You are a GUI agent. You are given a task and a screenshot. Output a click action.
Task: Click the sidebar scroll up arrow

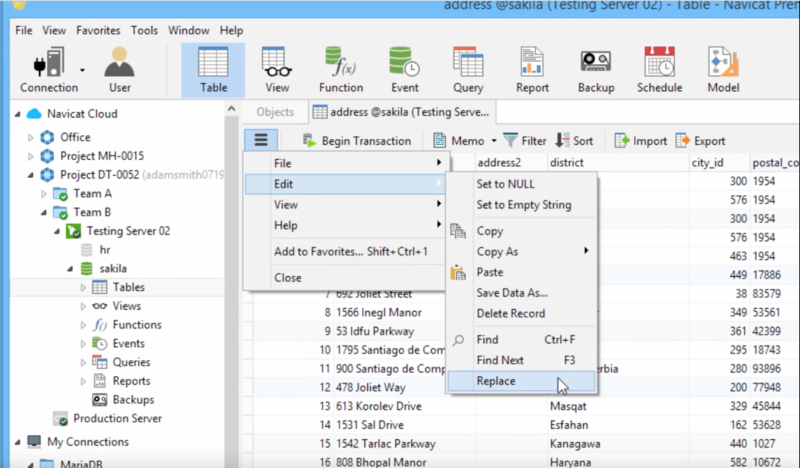point(231,109)
